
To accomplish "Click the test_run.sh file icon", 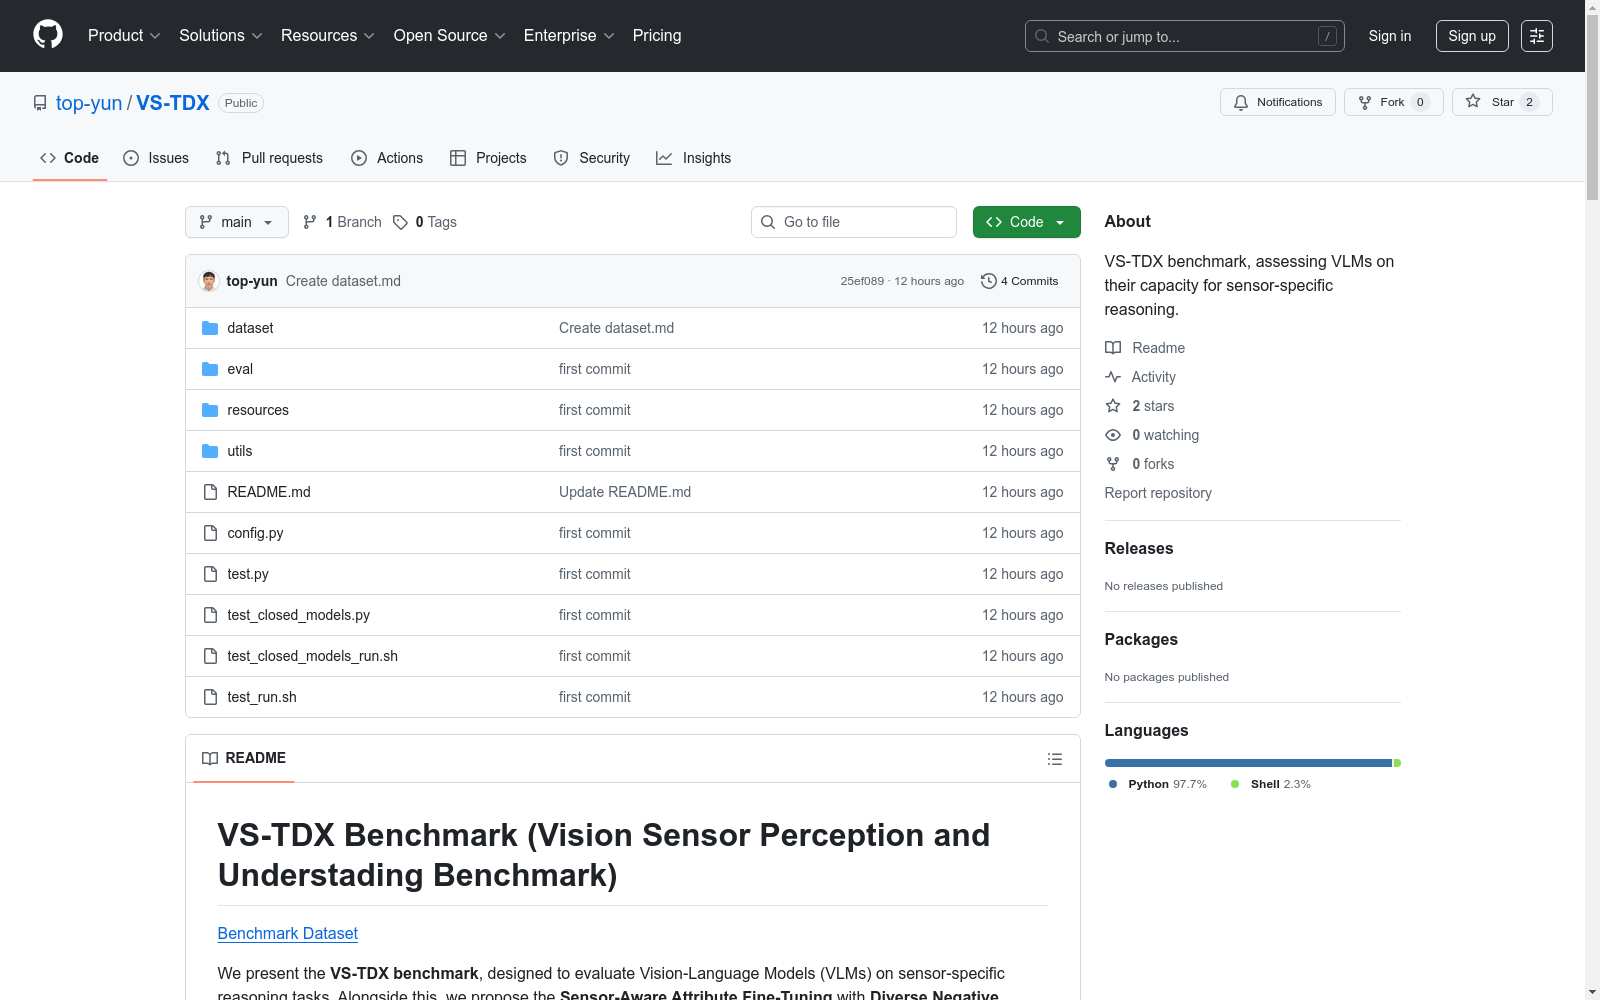I will pos(210,697).
